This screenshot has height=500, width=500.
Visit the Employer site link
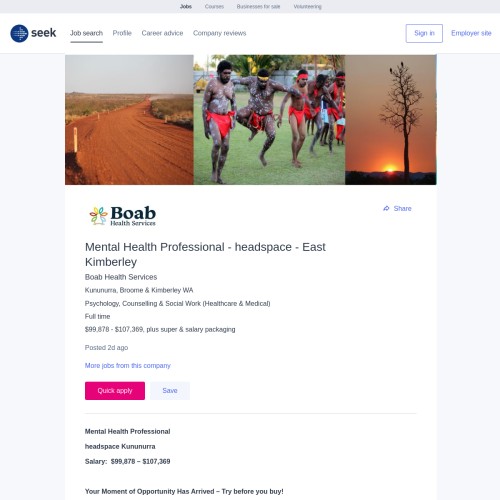[x=471, y=33]
